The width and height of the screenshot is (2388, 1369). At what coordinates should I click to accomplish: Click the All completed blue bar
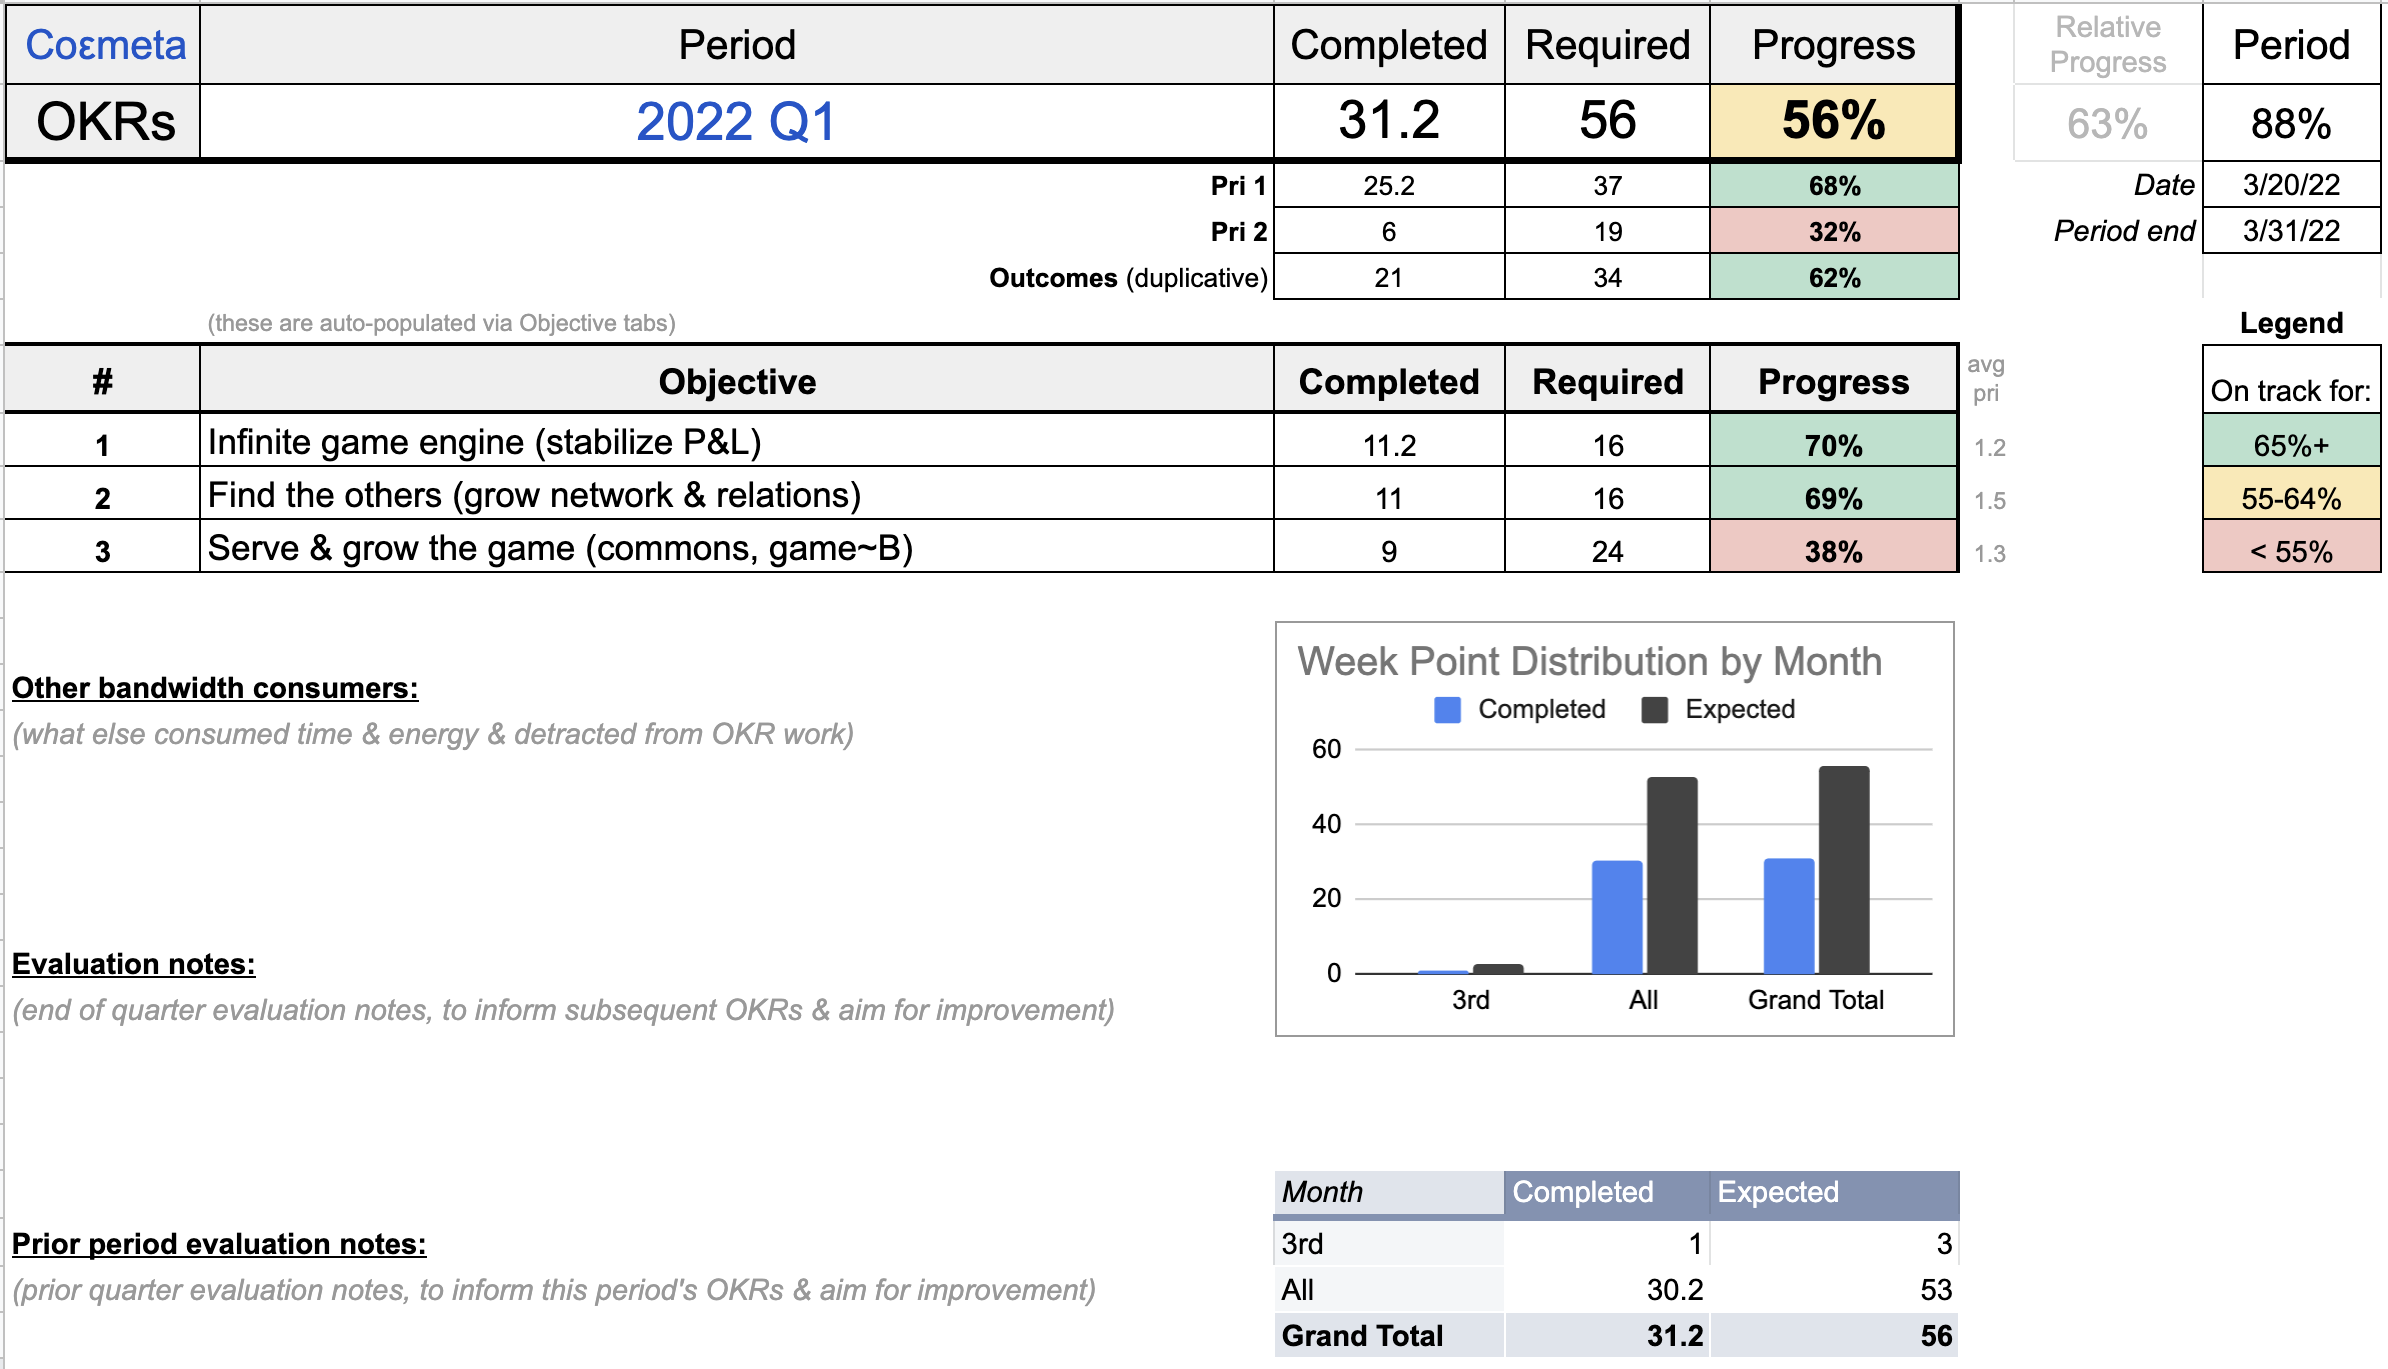click(1617, 917)
